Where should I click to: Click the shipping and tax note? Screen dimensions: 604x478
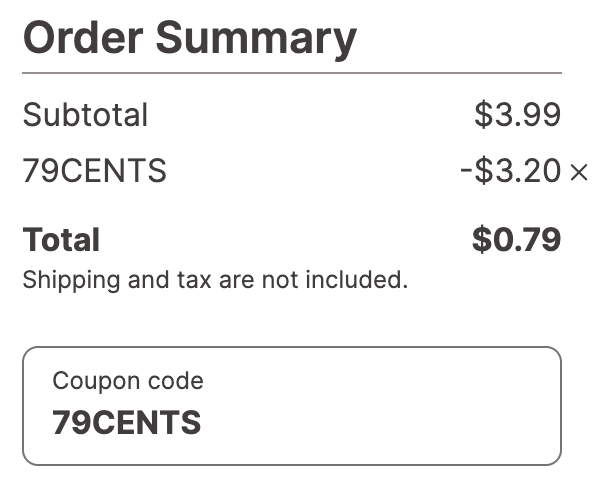tap(215, 280)
